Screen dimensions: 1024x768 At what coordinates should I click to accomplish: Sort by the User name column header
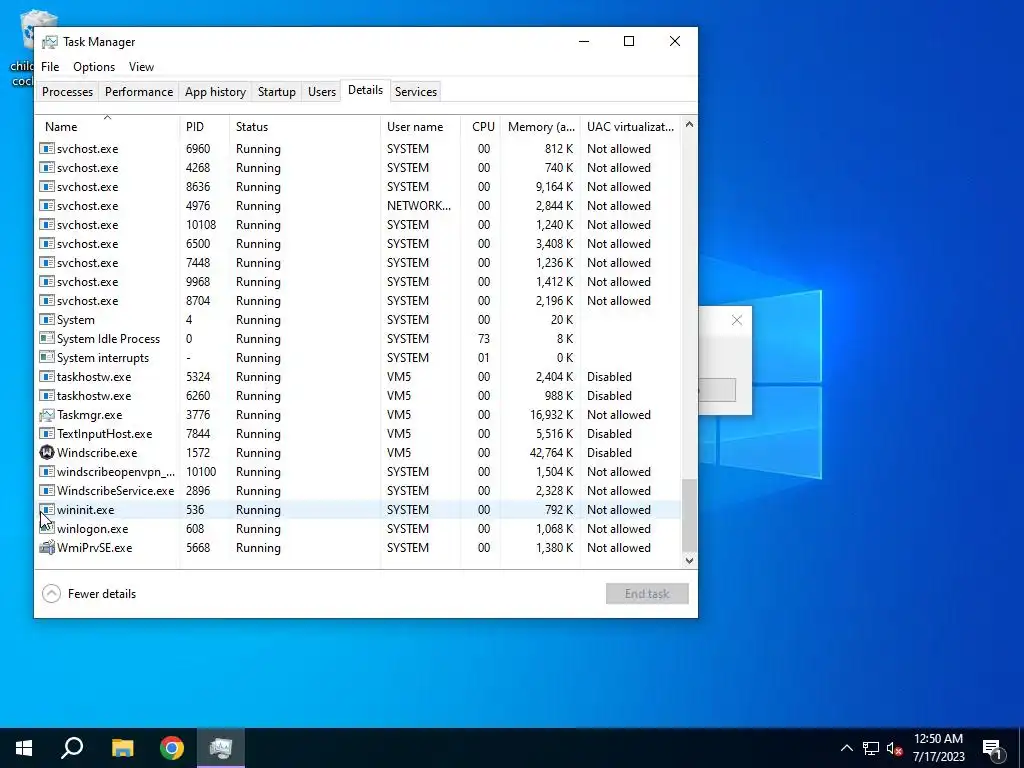click(421, 127)
